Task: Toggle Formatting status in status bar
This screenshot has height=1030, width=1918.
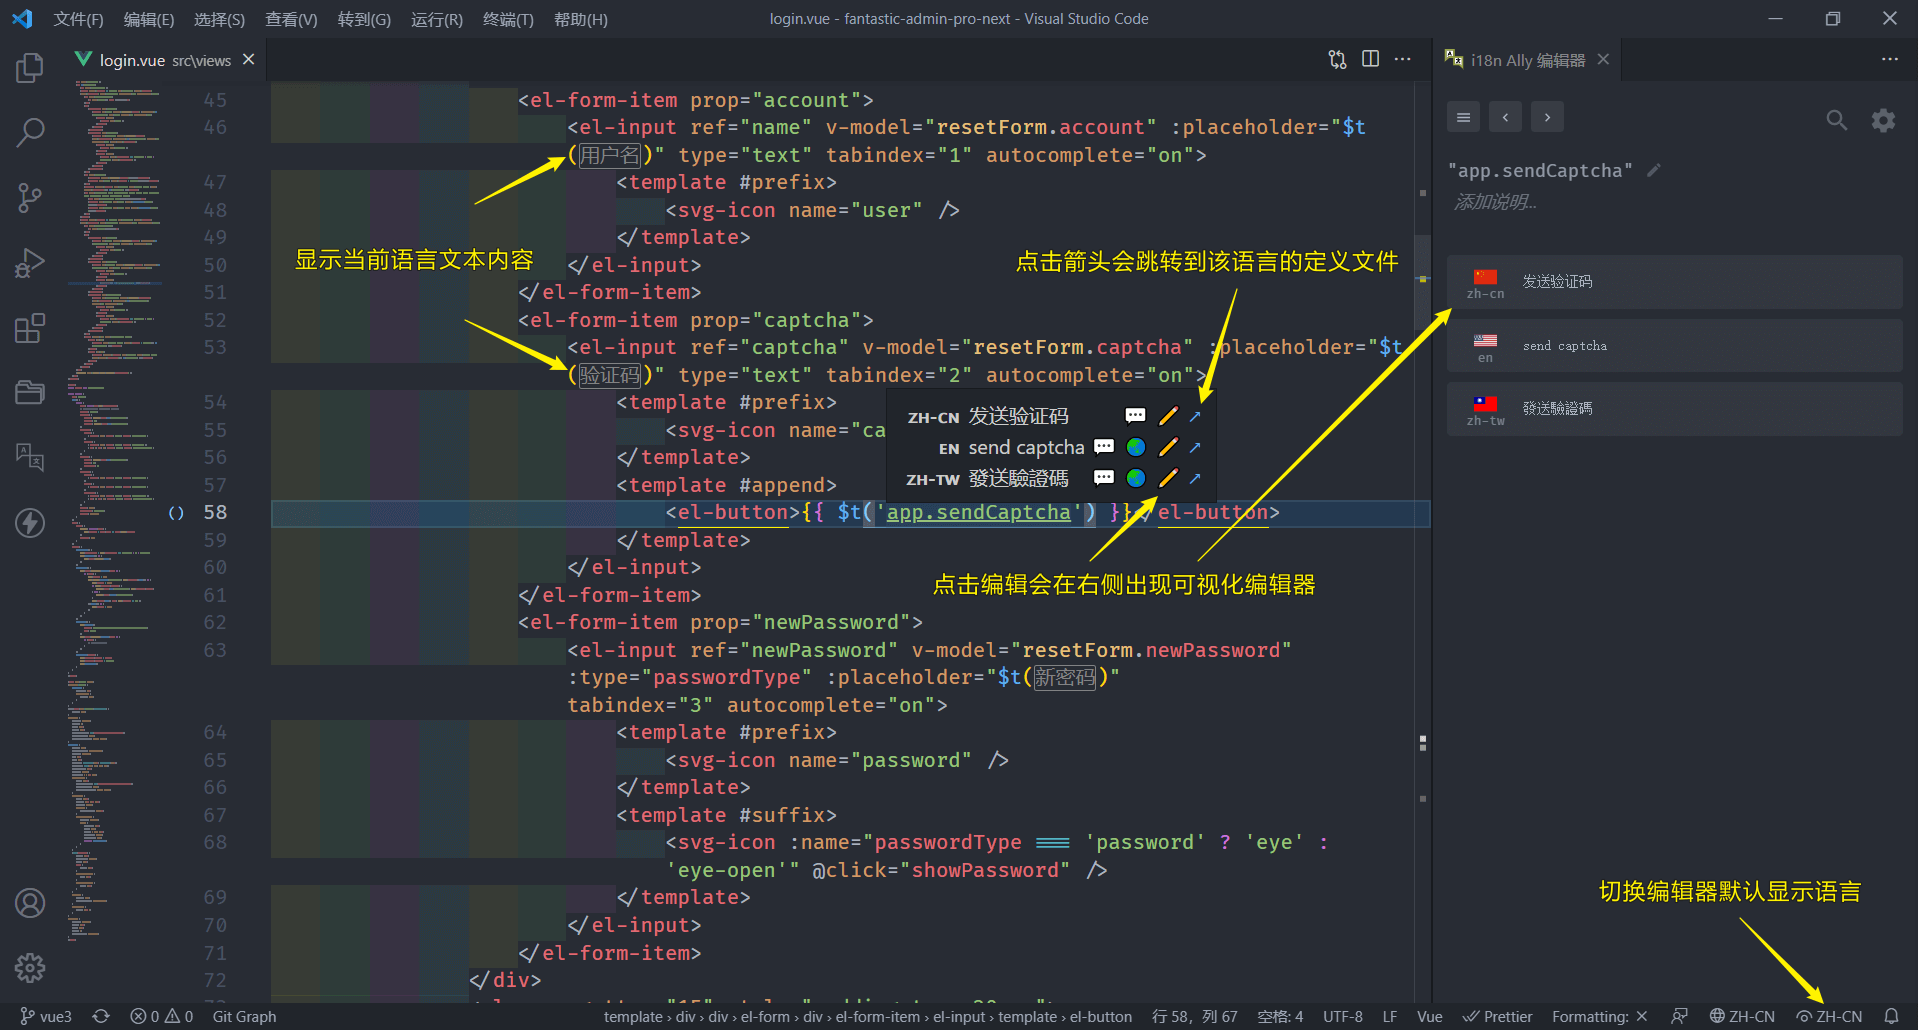Action: pos(1598,1016)
